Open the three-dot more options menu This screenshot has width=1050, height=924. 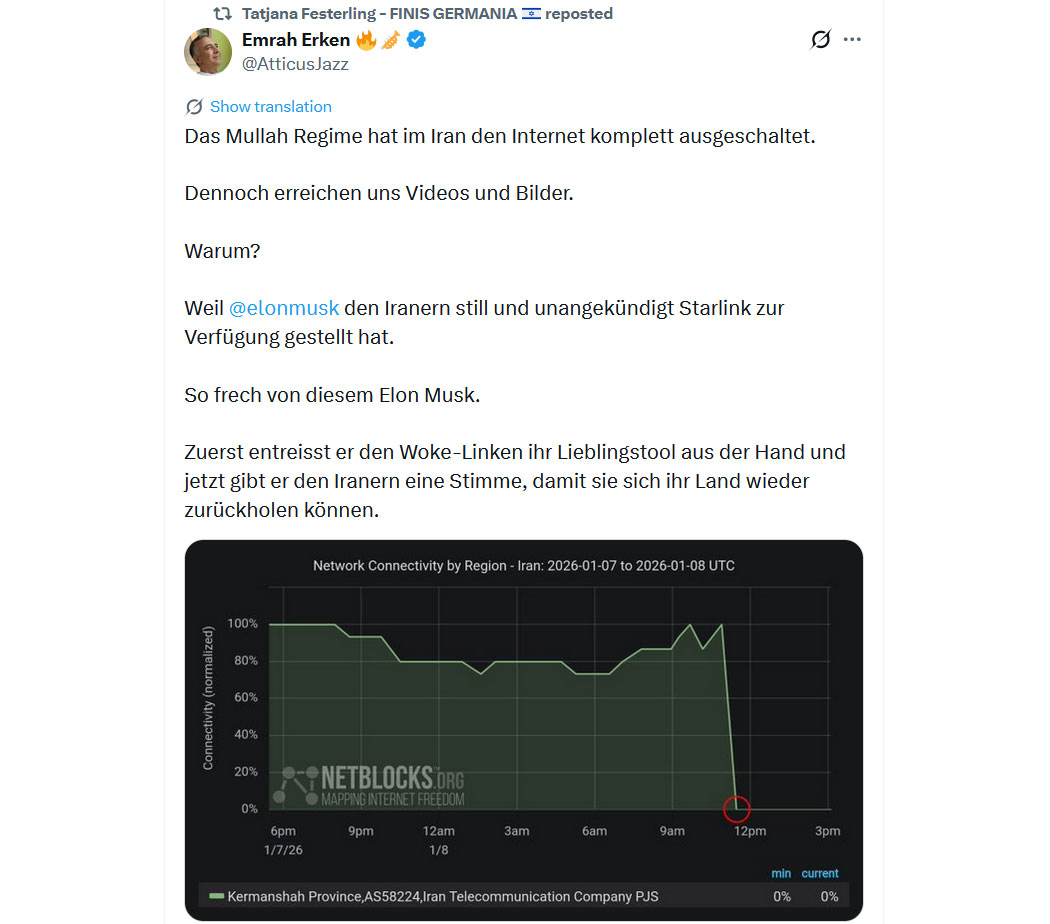coord(852,40)
